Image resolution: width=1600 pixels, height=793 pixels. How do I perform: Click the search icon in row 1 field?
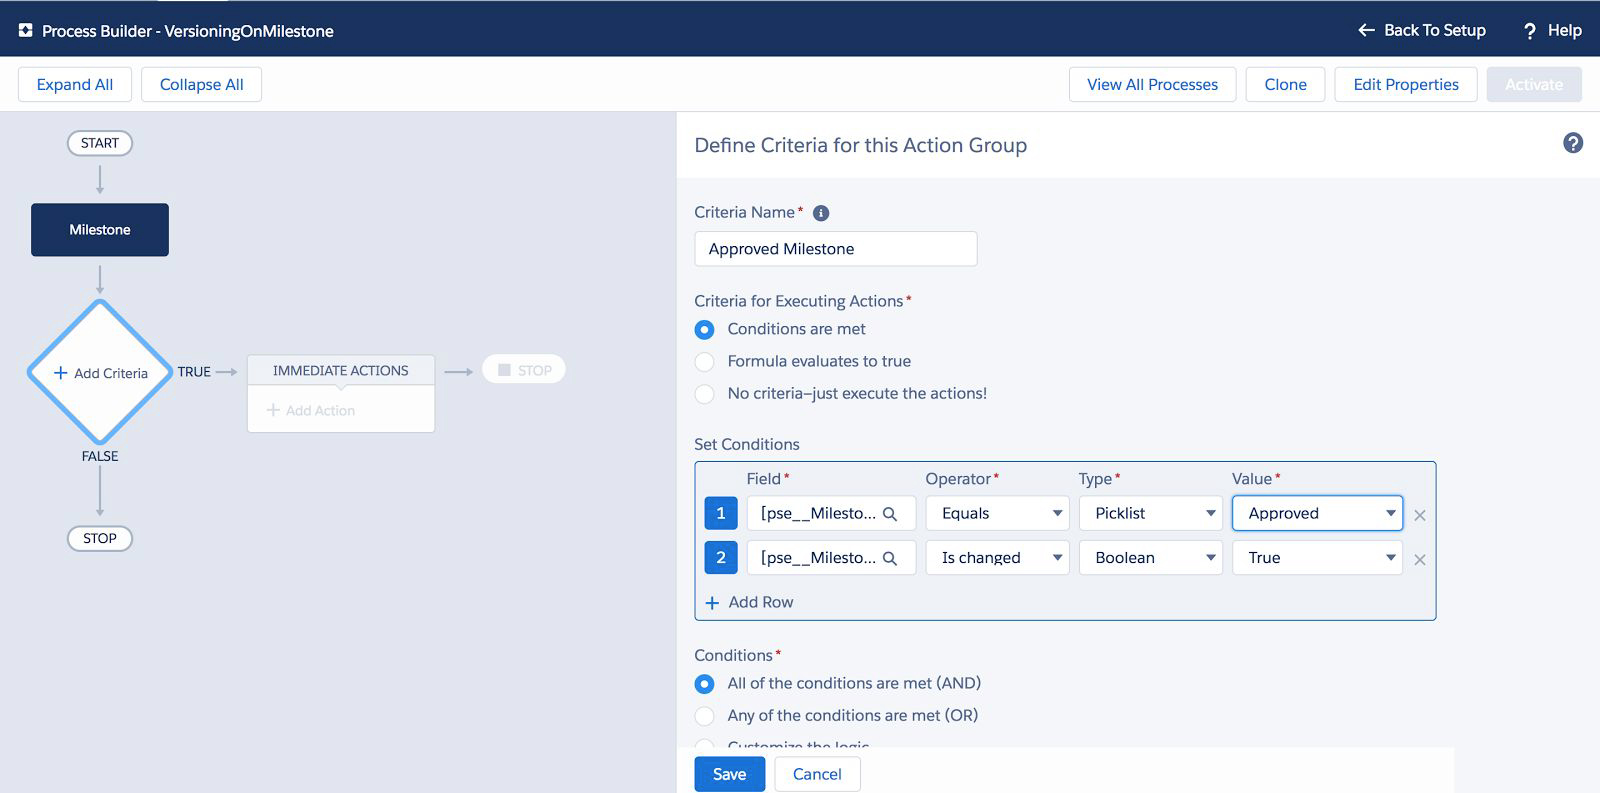point(890,514)
